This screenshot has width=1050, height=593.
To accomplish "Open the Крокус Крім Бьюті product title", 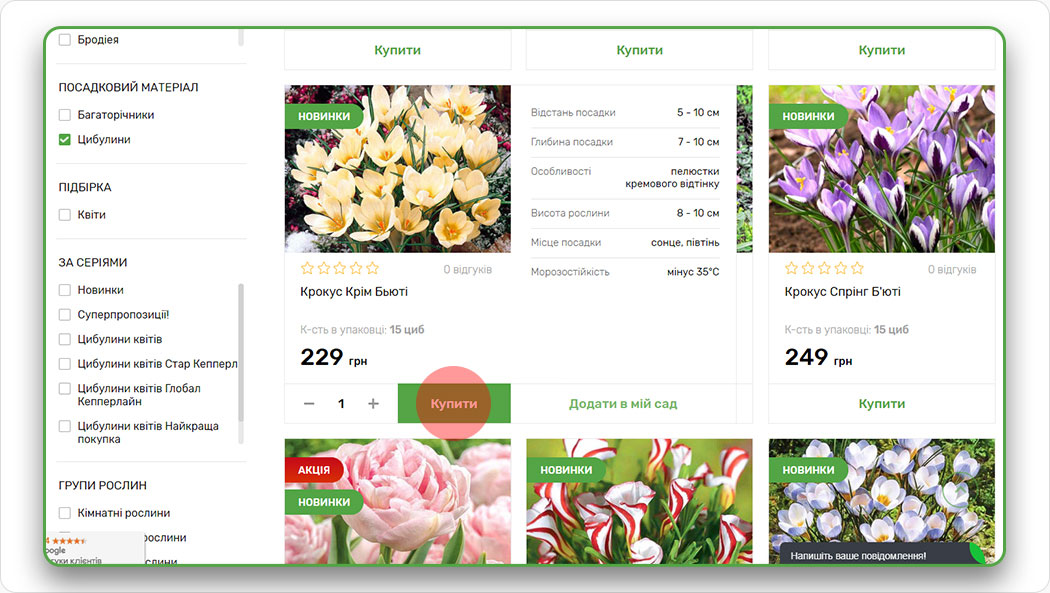I will [x=354, y=292].
